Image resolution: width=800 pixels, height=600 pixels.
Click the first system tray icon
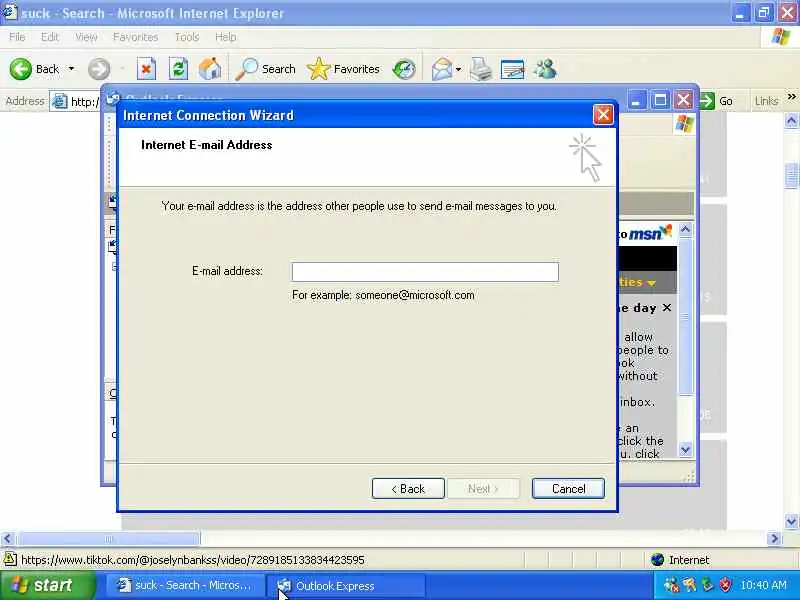click(x=671, y=585)
